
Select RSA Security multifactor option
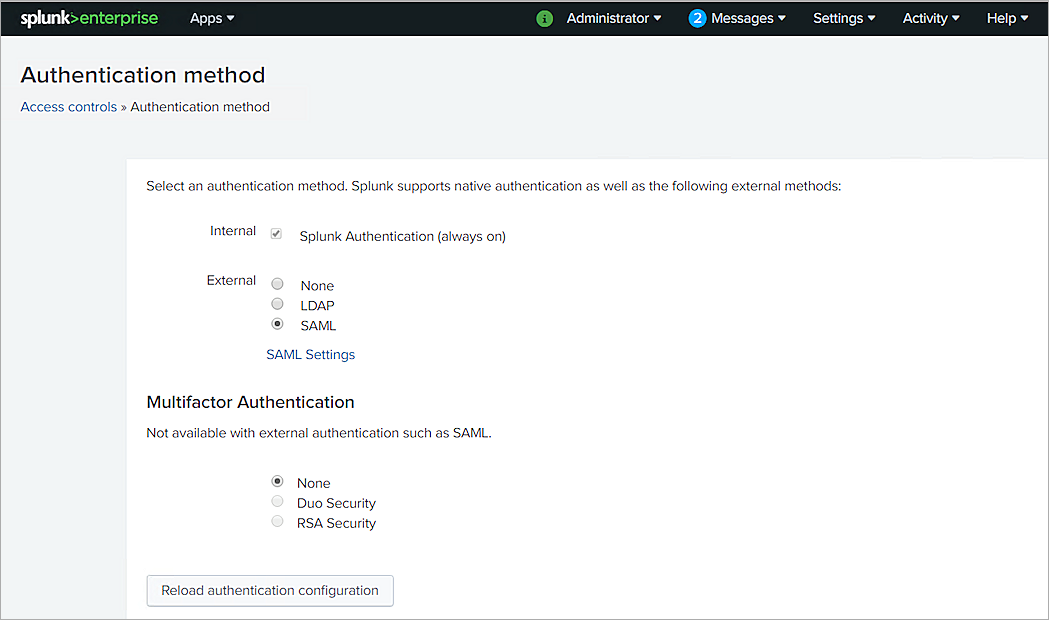[278, 521]
